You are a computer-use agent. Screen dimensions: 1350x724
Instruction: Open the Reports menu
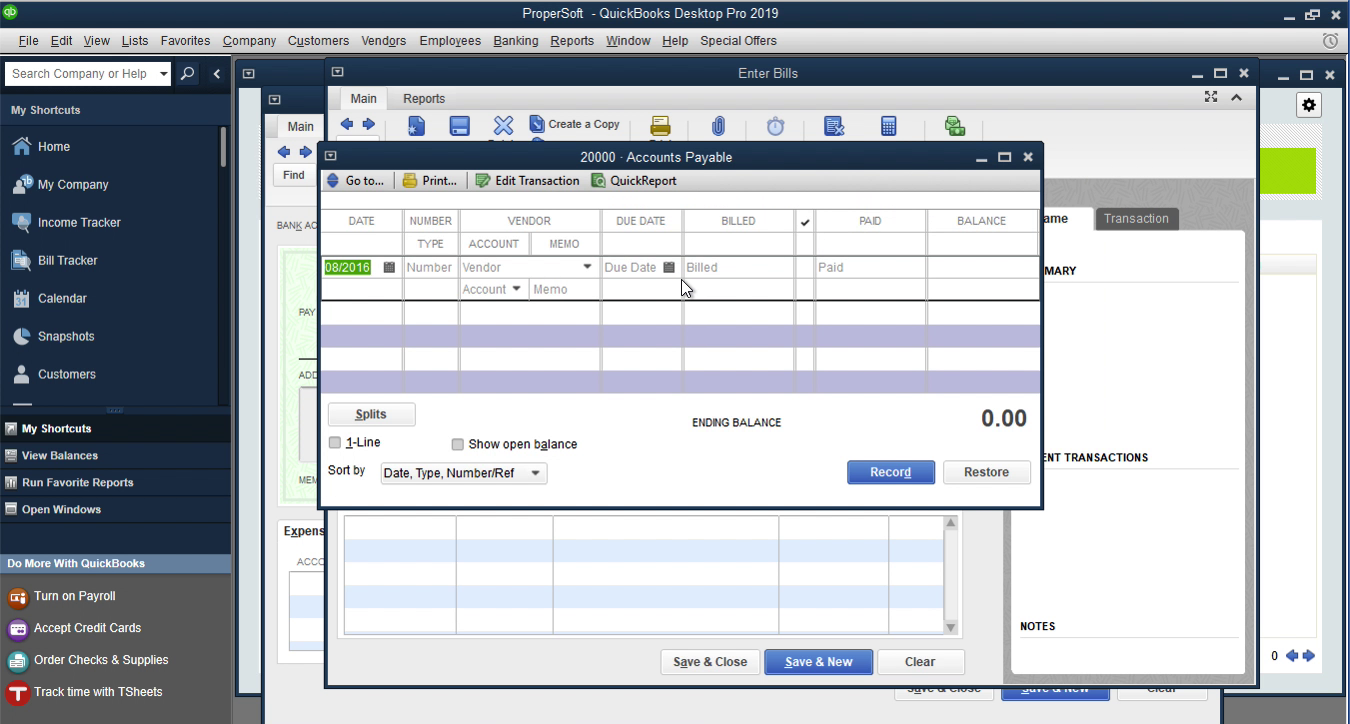572,41
